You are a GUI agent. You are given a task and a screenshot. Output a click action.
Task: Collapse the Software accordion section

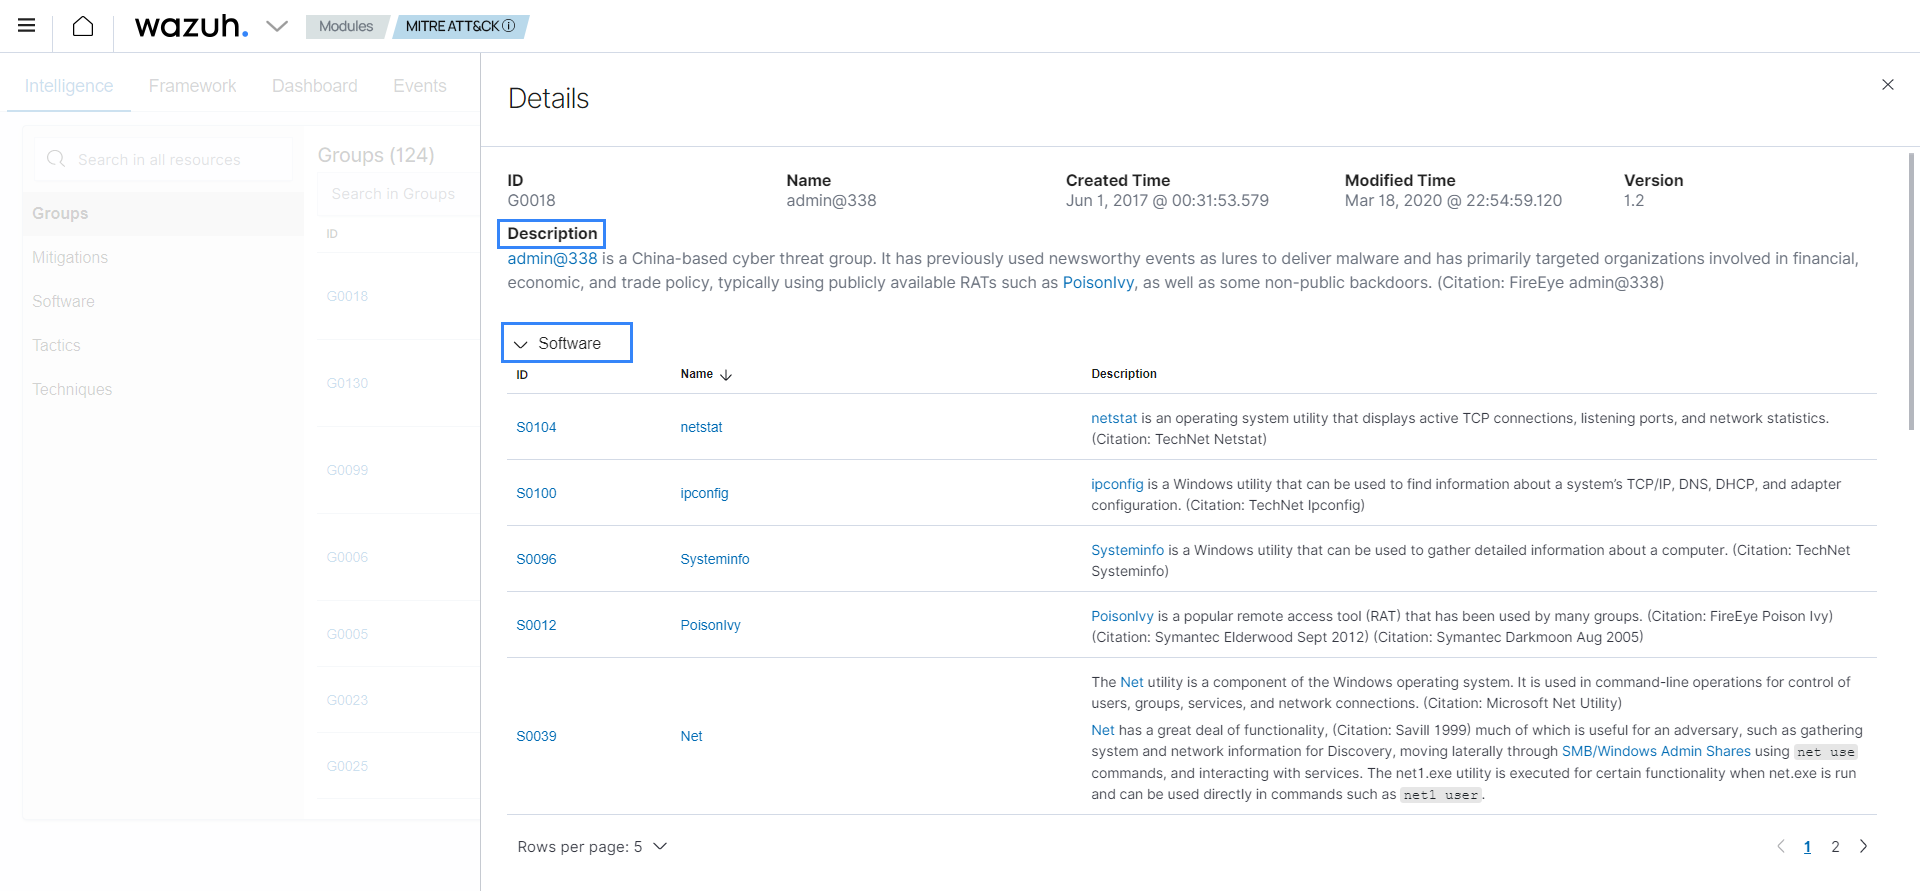567,343
